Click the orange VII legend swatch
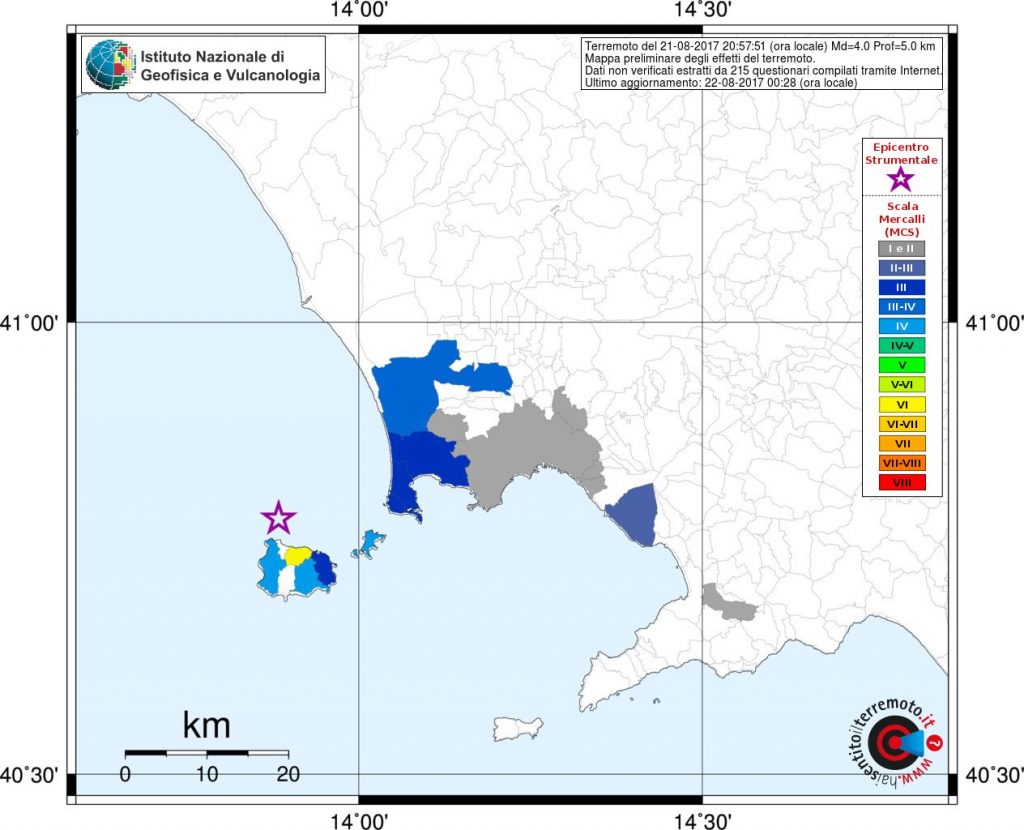This screenshot has width=1024, height=830. (x=902, y=443)
